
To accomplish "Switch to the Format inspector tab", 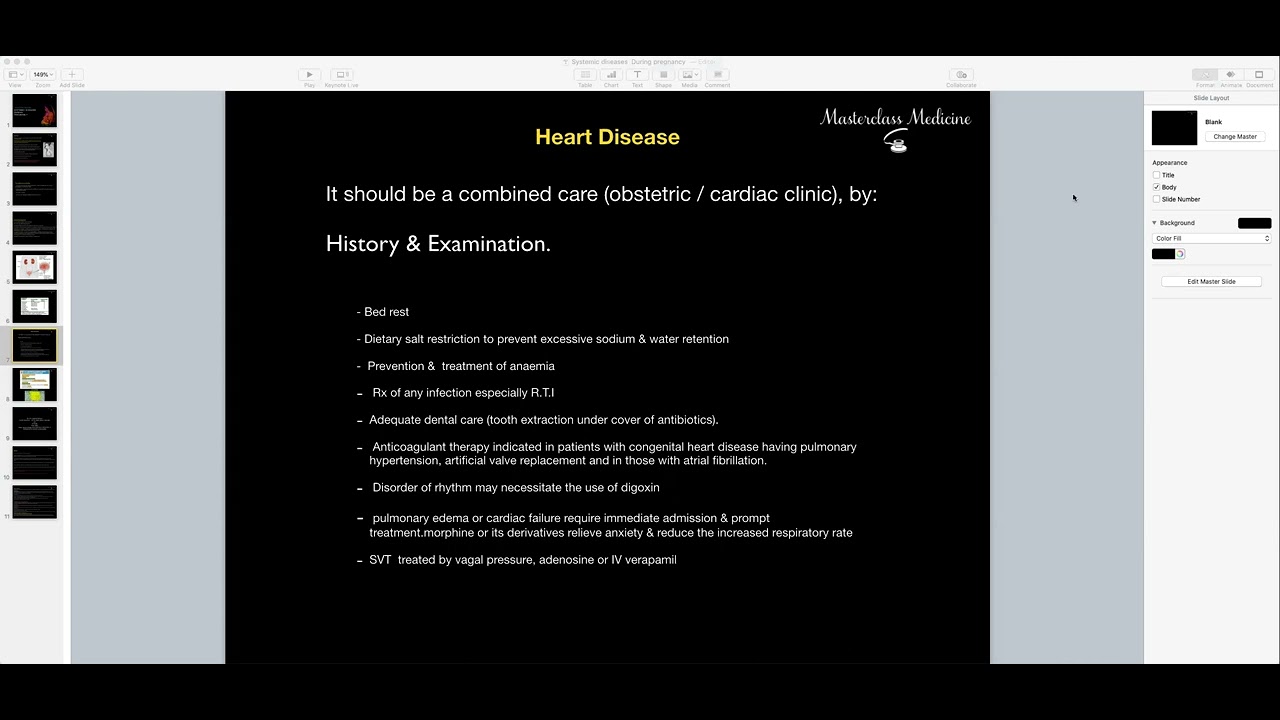I will pyautogui.click(x=1205, y=74).
